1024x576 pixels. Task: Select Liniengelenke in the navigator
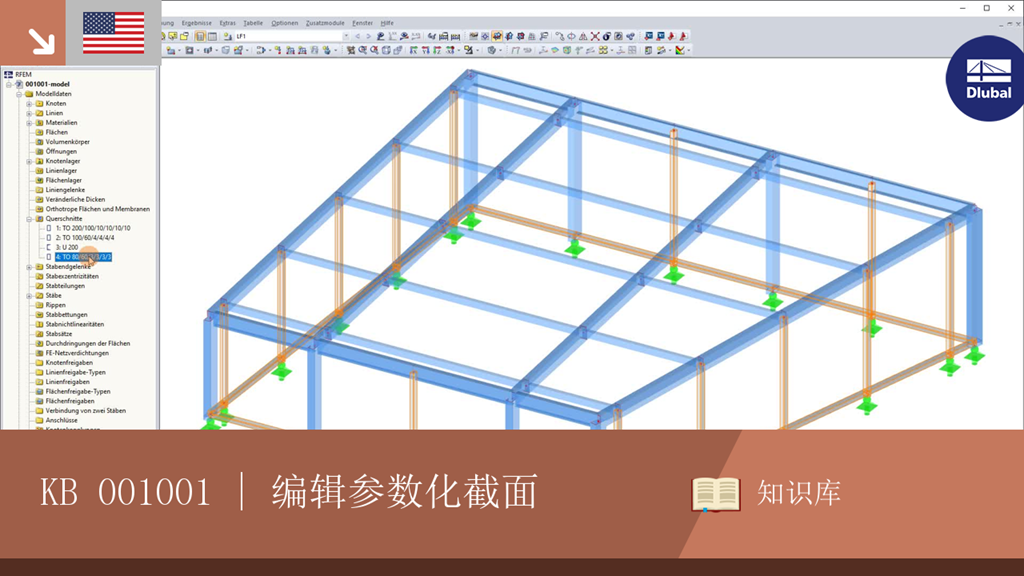[x=65, y=190]
